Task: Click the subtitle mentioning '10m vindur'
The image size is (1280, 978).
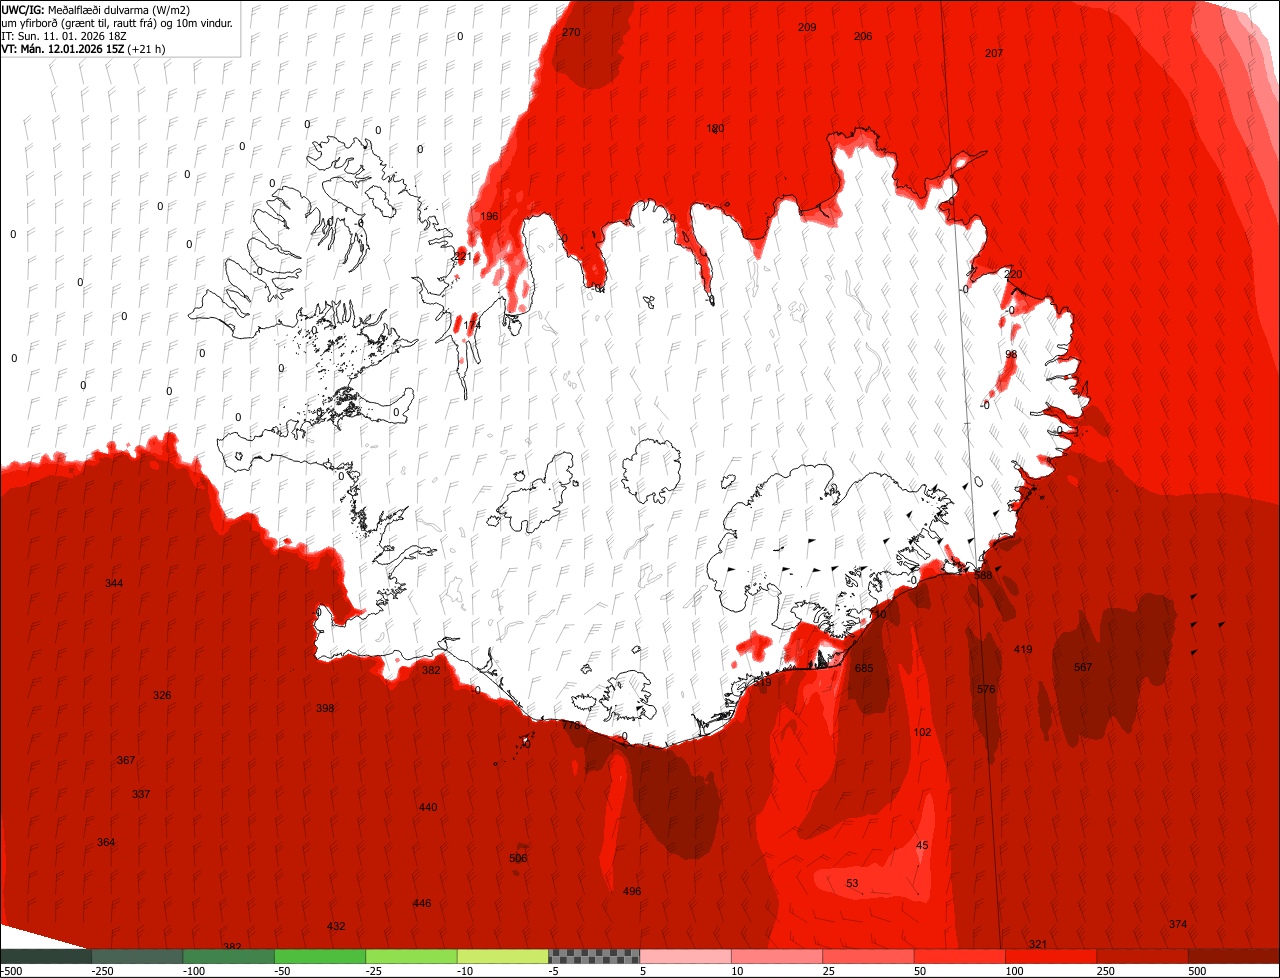Action: (118, 22)
